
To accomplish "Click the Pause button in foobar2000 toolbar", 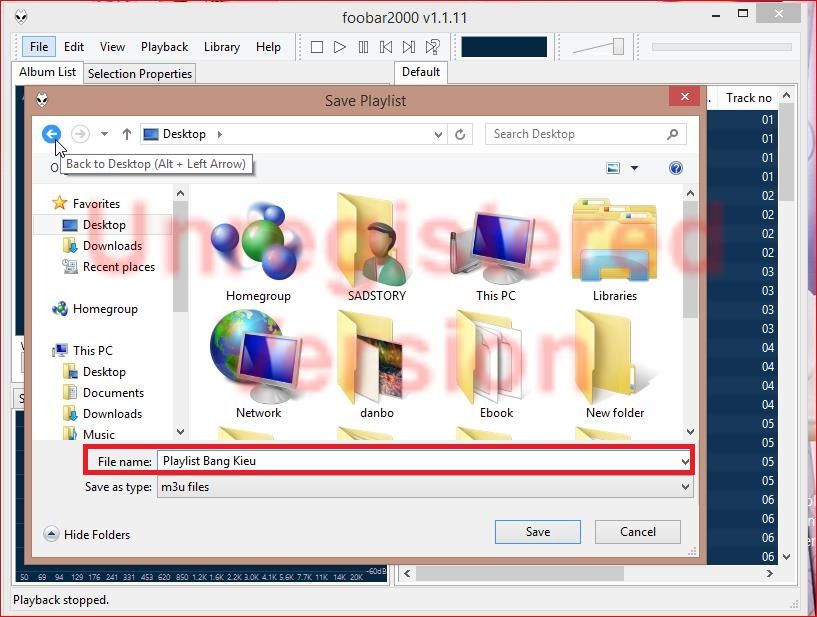I will click(363, 47).
